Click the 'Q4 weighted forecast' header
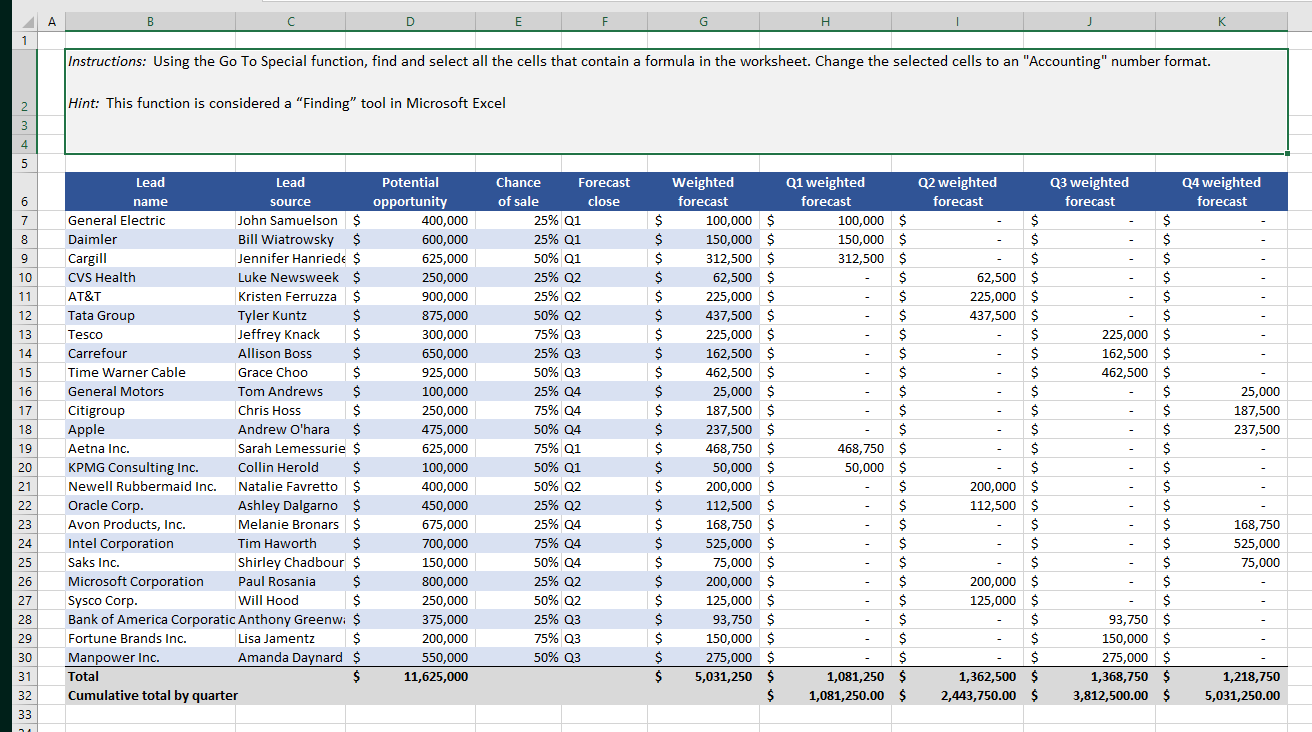Screen dimensions: 1312x732 point(1221,192)
